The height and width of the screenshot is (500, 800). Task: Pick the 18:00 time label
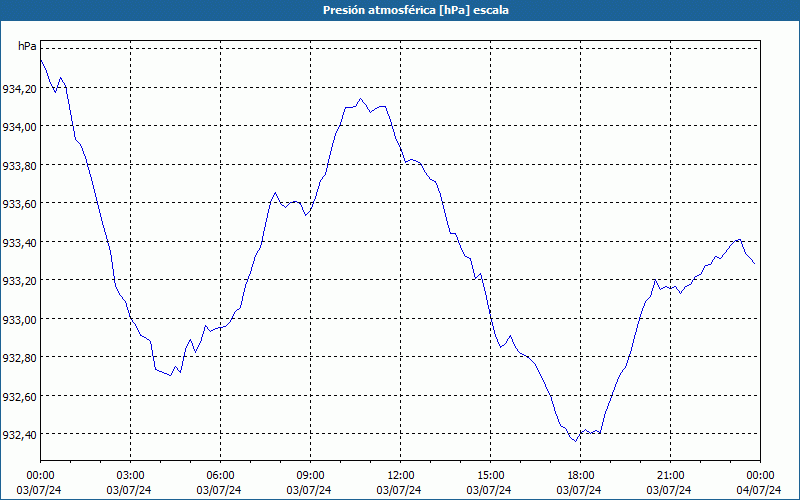pos(580,476)
